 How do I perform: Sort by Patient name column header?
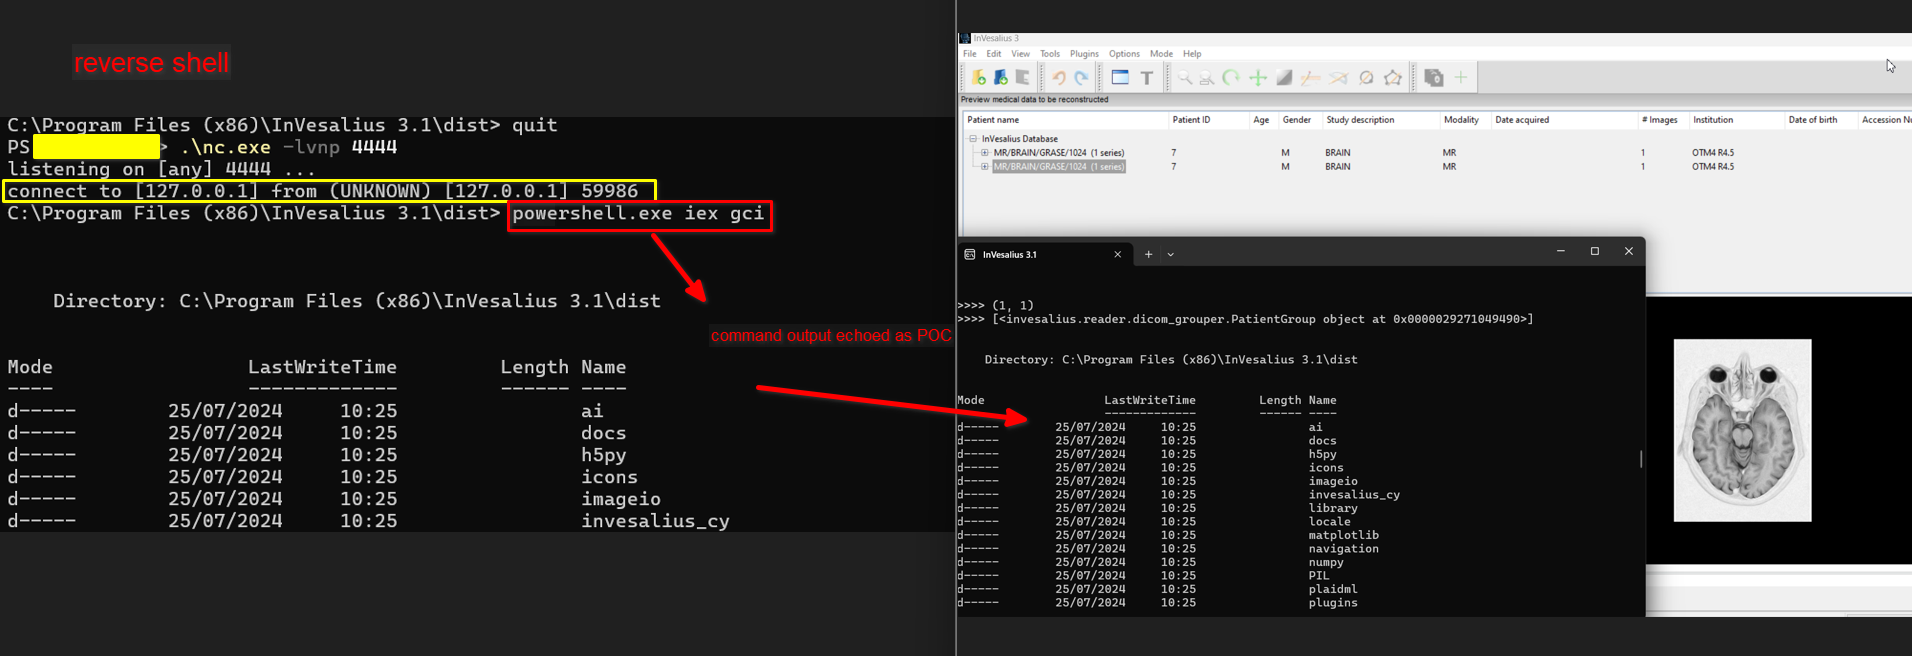(1064, 120)
